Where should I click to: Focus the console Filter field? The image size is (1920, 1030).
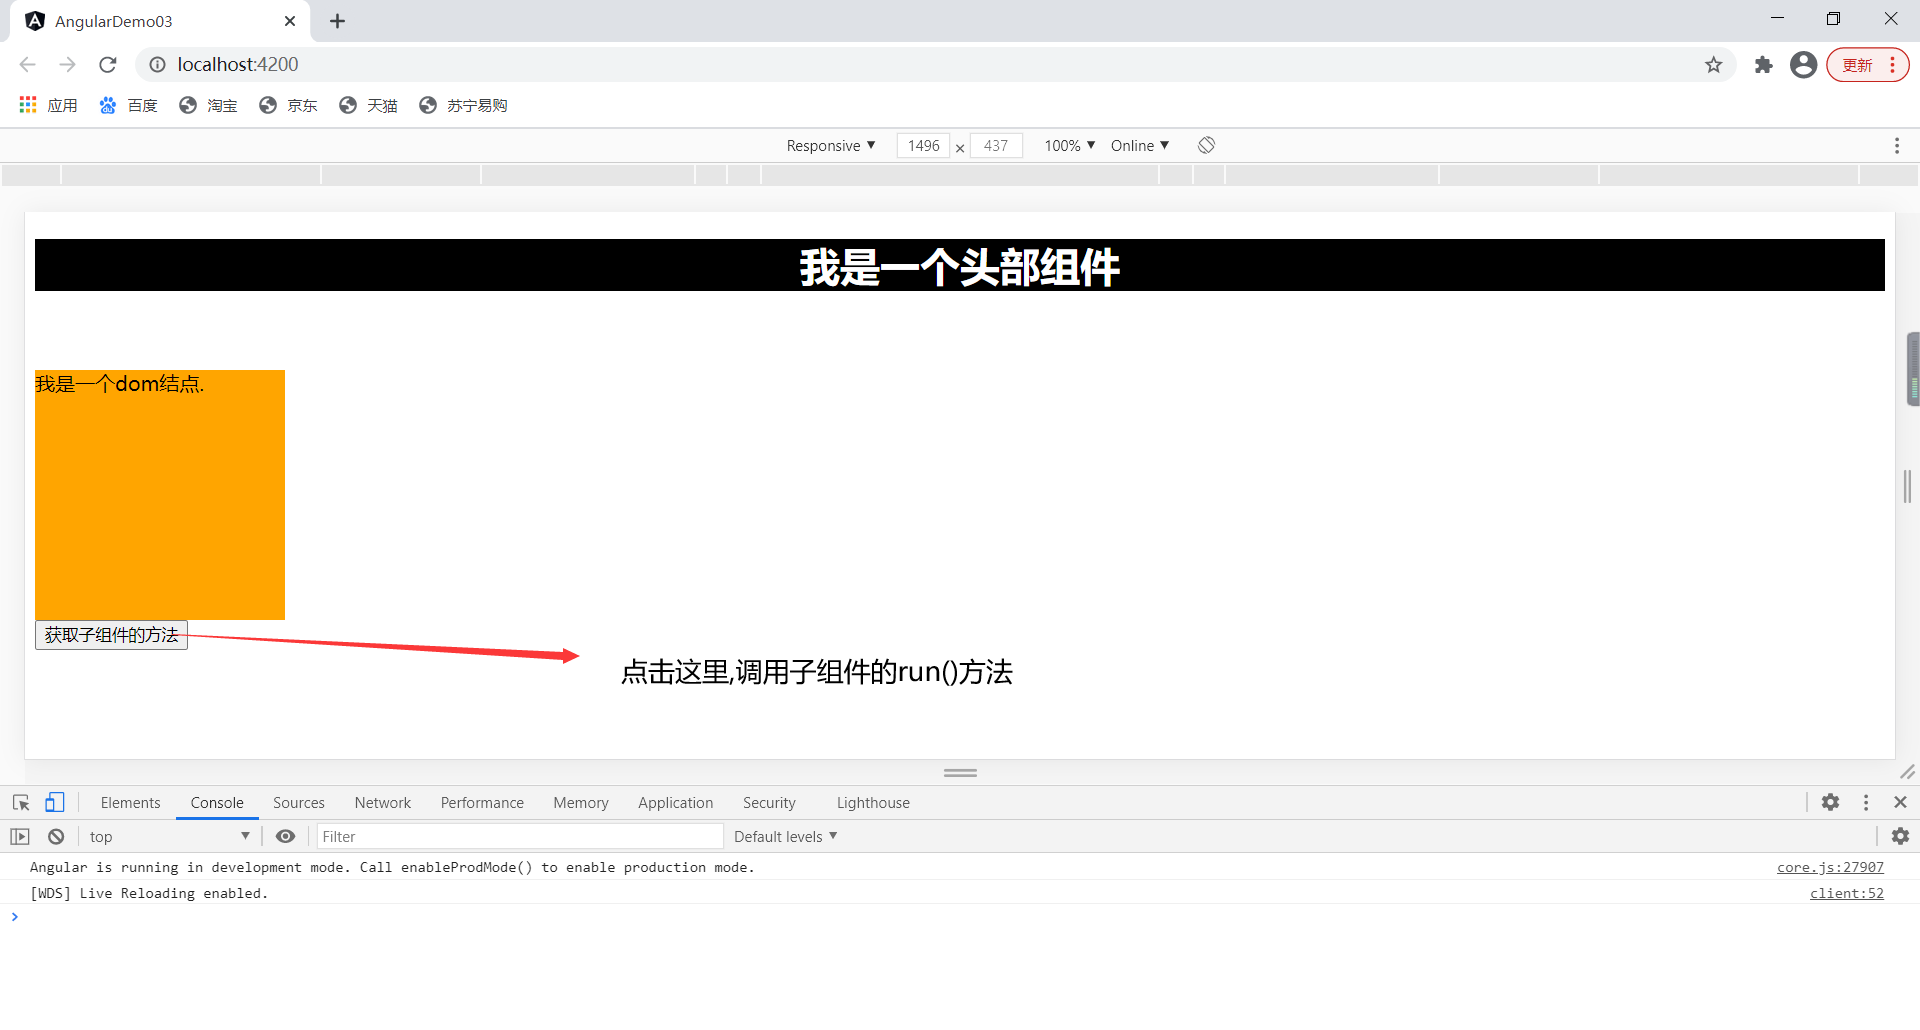coord(520,837)
